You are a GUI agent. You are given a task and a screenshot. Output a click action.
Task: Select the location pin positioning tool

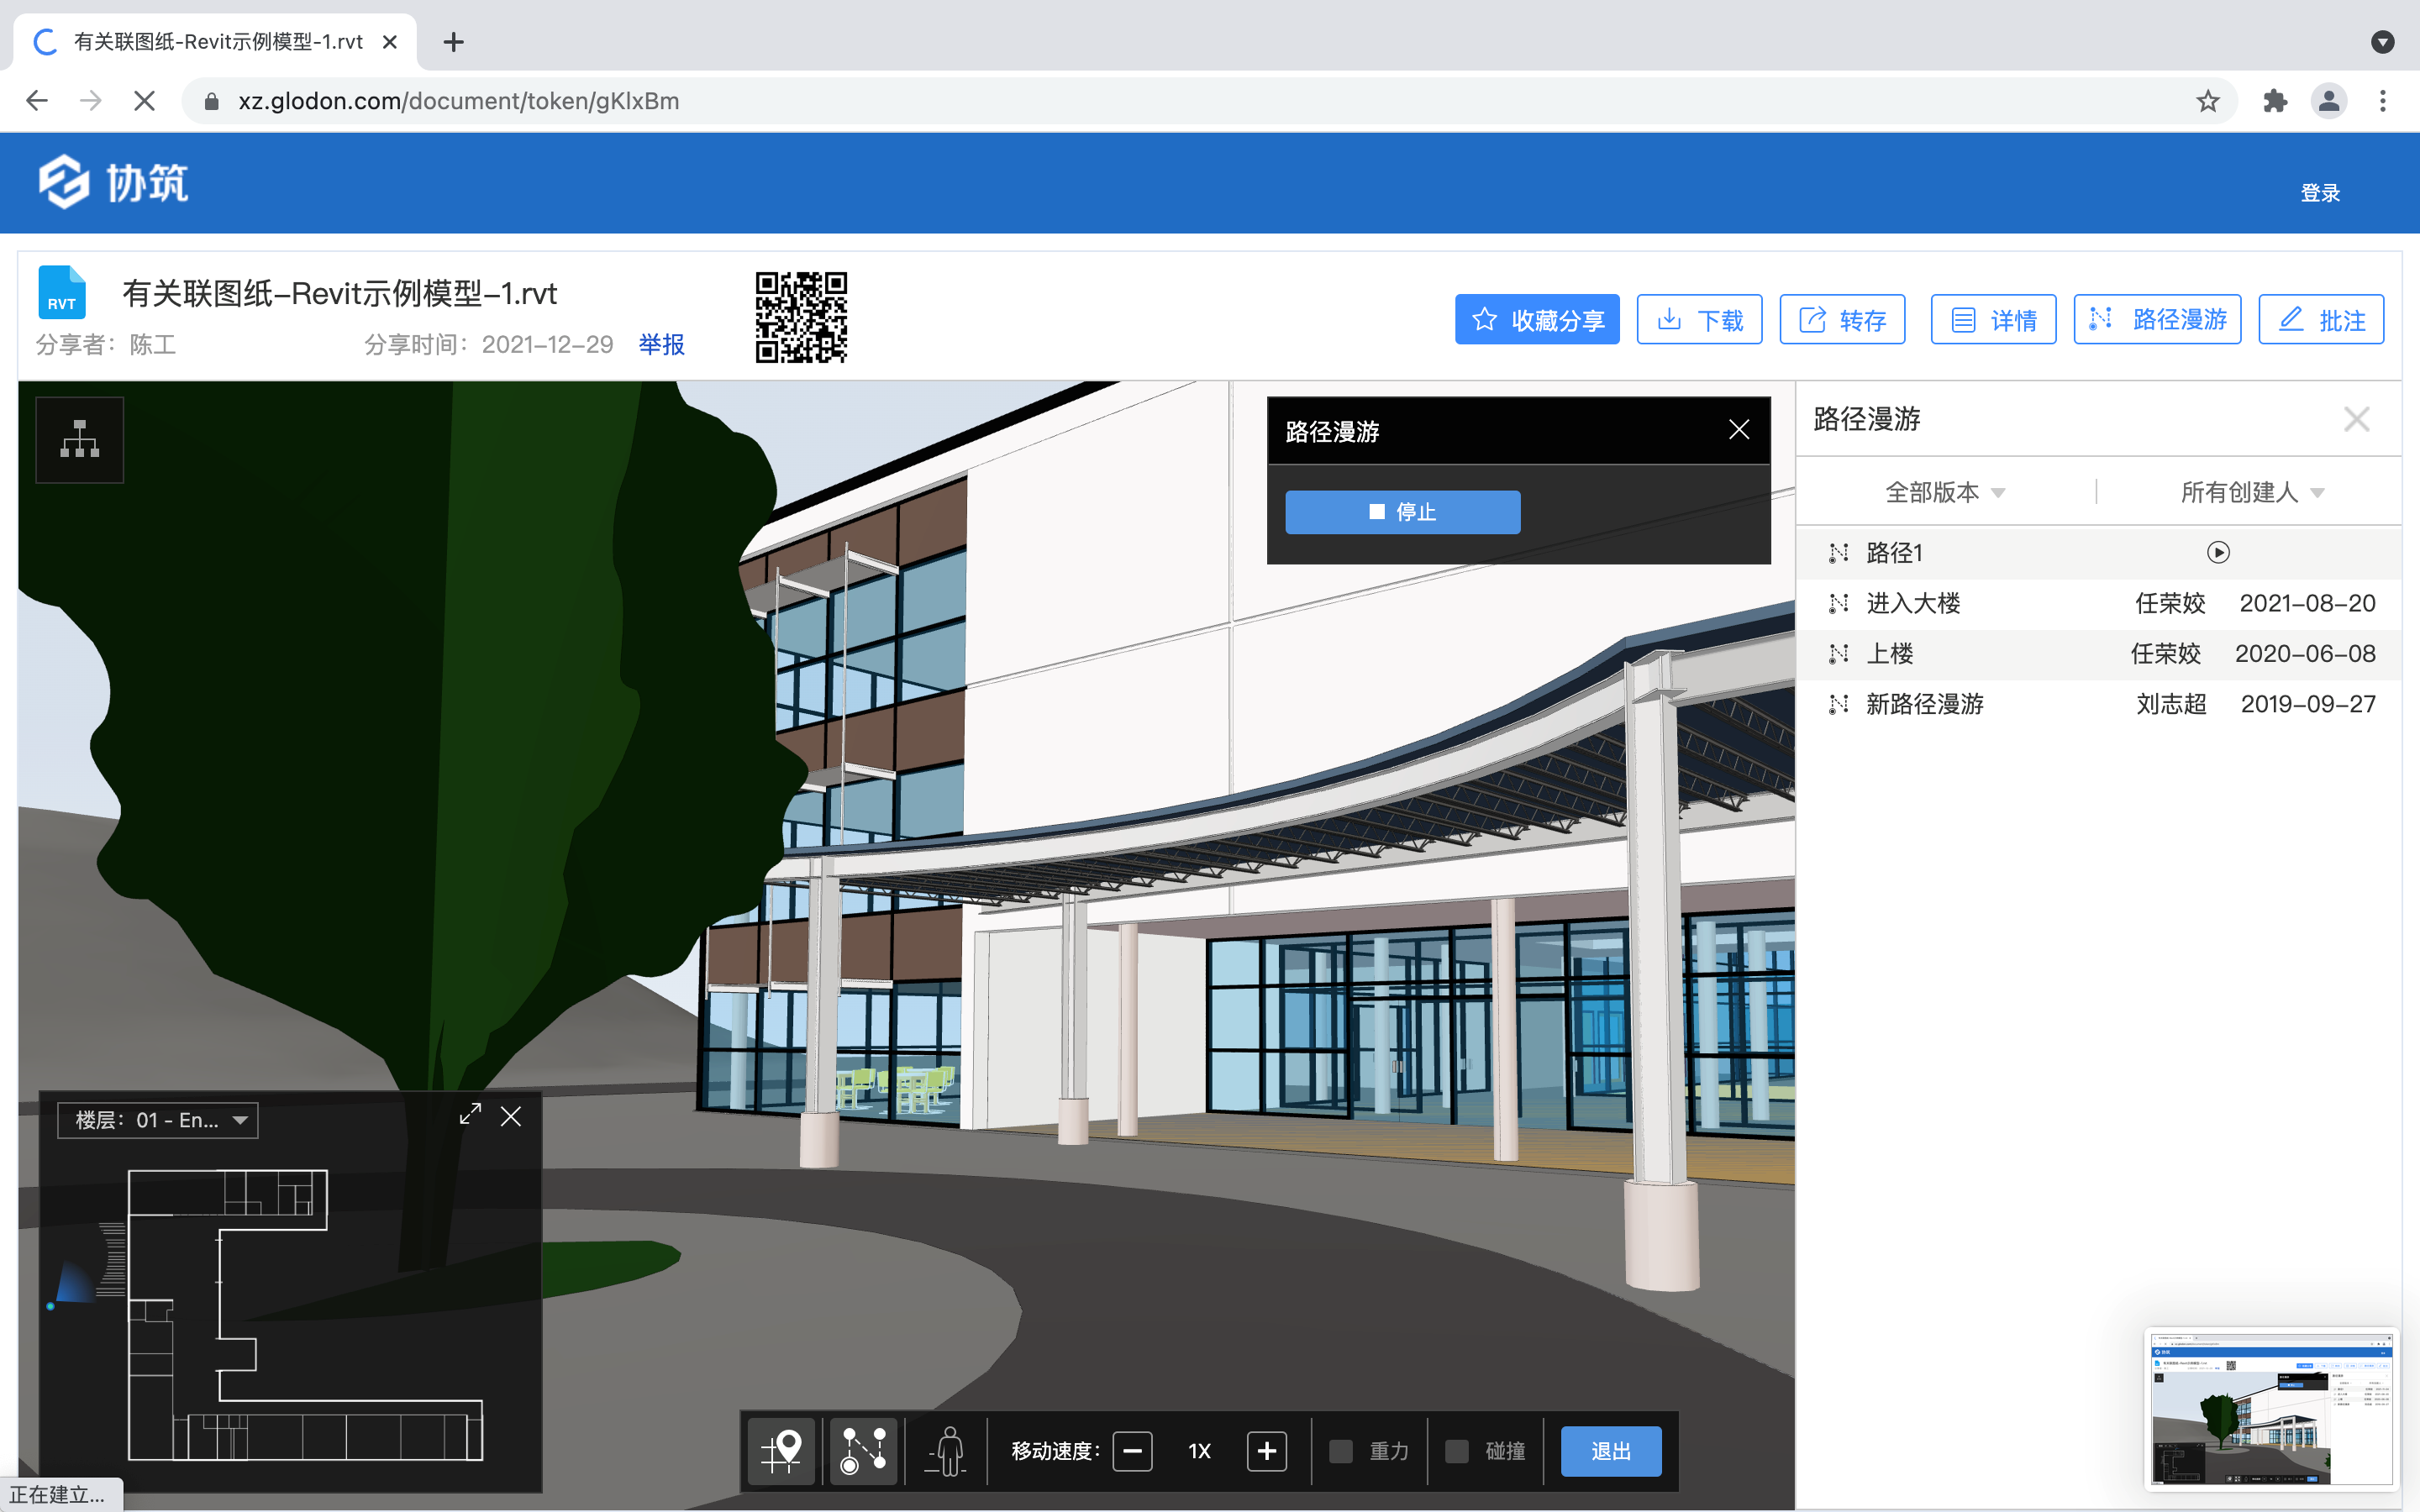pos(782,1450)
